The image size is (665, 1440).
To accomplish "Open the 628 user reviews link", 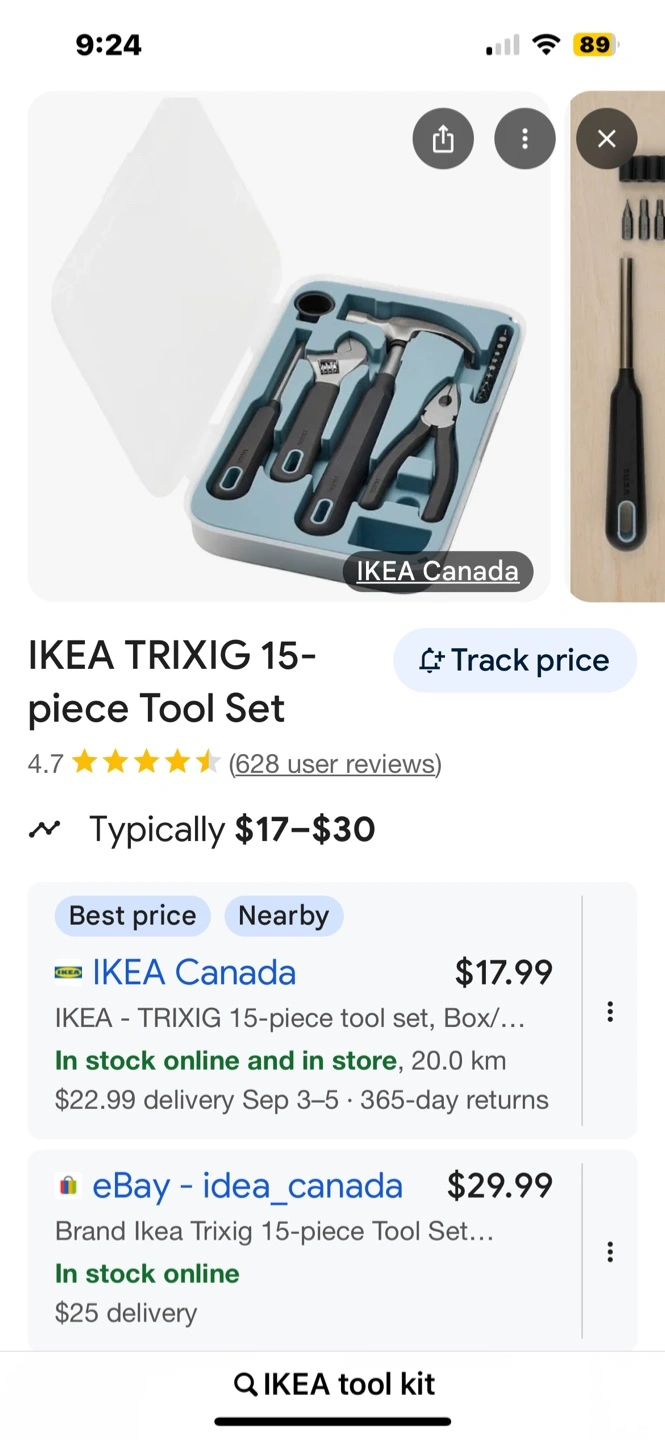I will pyautogui.click(x=335, y=764).
